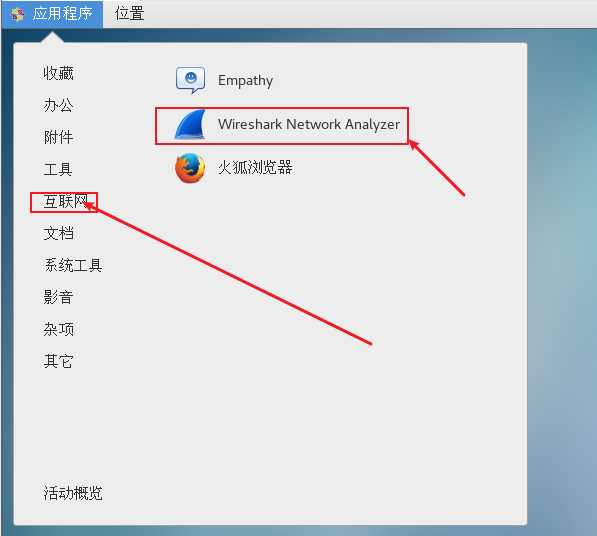Select the 影音 category
Image resolution: width=597 pixels, height=536 pixels.
coord(58,297)
